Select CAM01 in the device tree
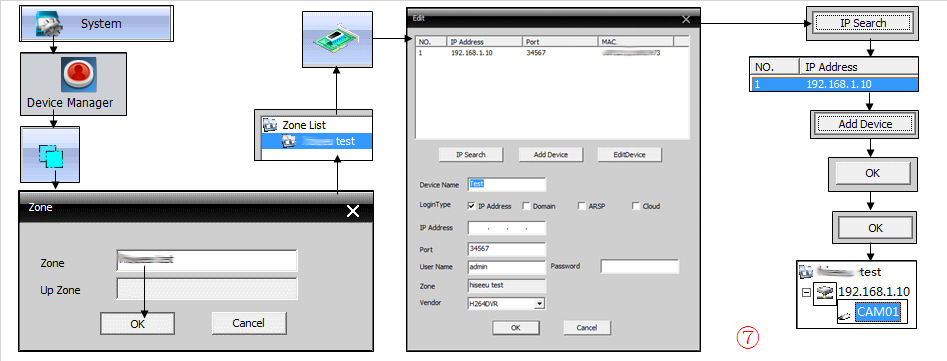This screenshot has height=361, width=947. point(878,312)
